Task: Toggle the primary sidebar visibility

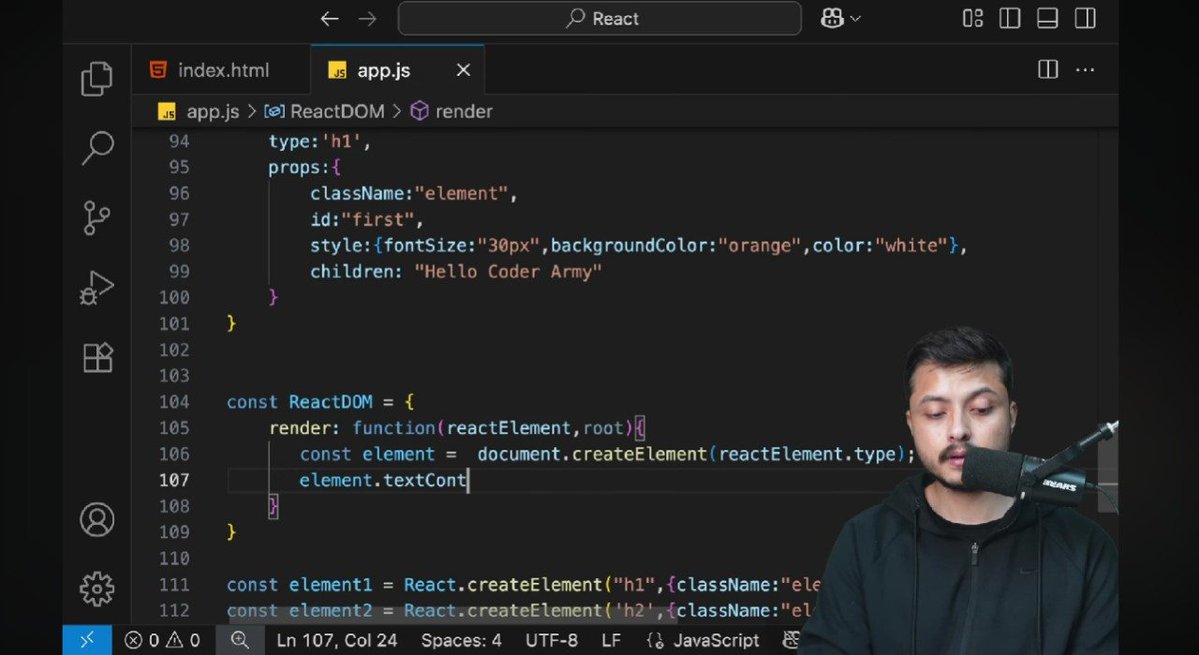Action: [1009, 18]
